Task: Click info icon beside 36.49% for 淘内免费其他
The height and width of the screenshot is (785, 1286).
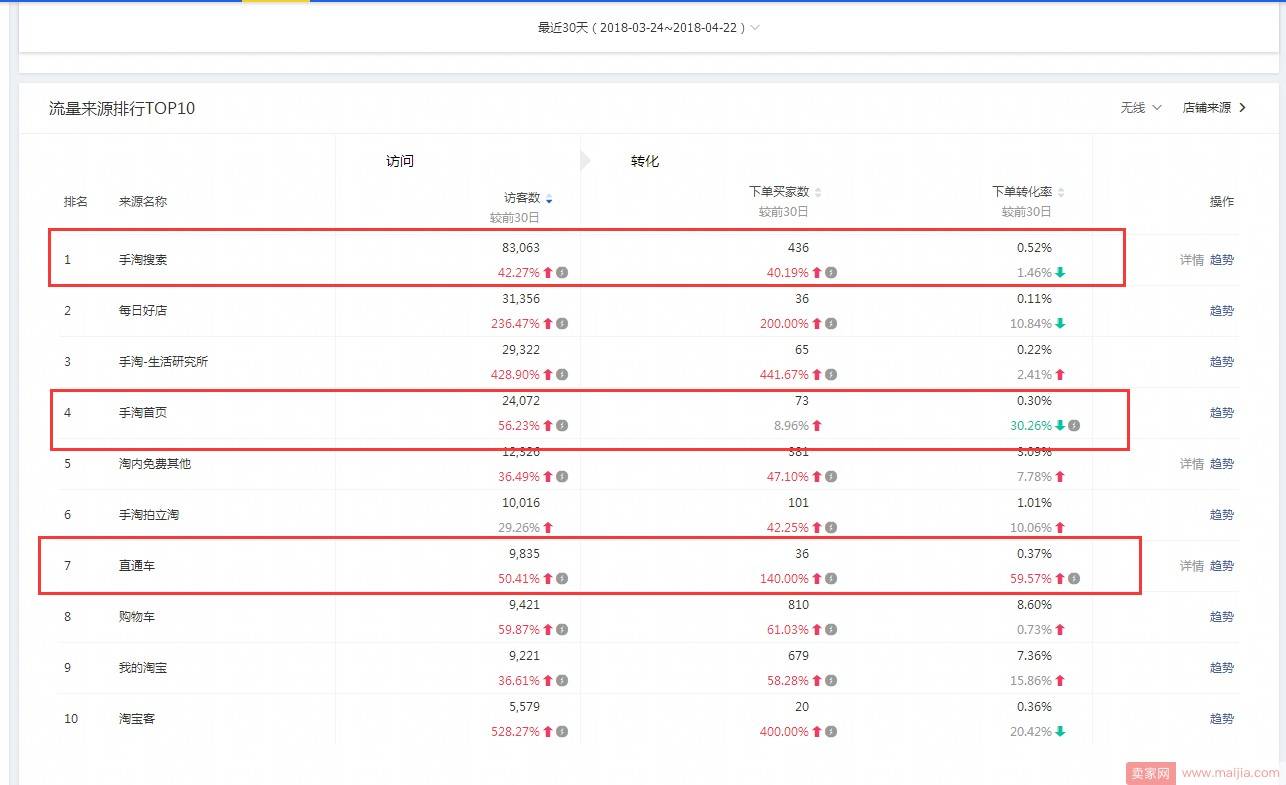Action: tap(563, 477)
